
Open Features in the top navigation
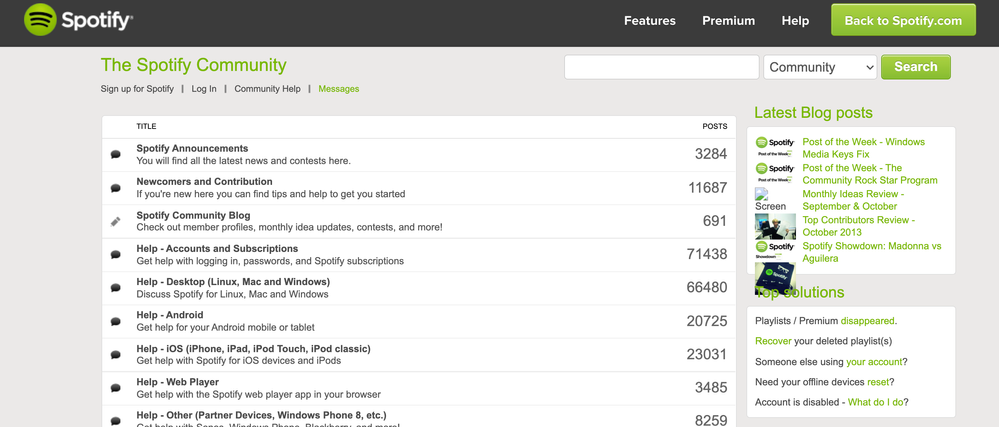pyautogui.click(x=650, y=20)
